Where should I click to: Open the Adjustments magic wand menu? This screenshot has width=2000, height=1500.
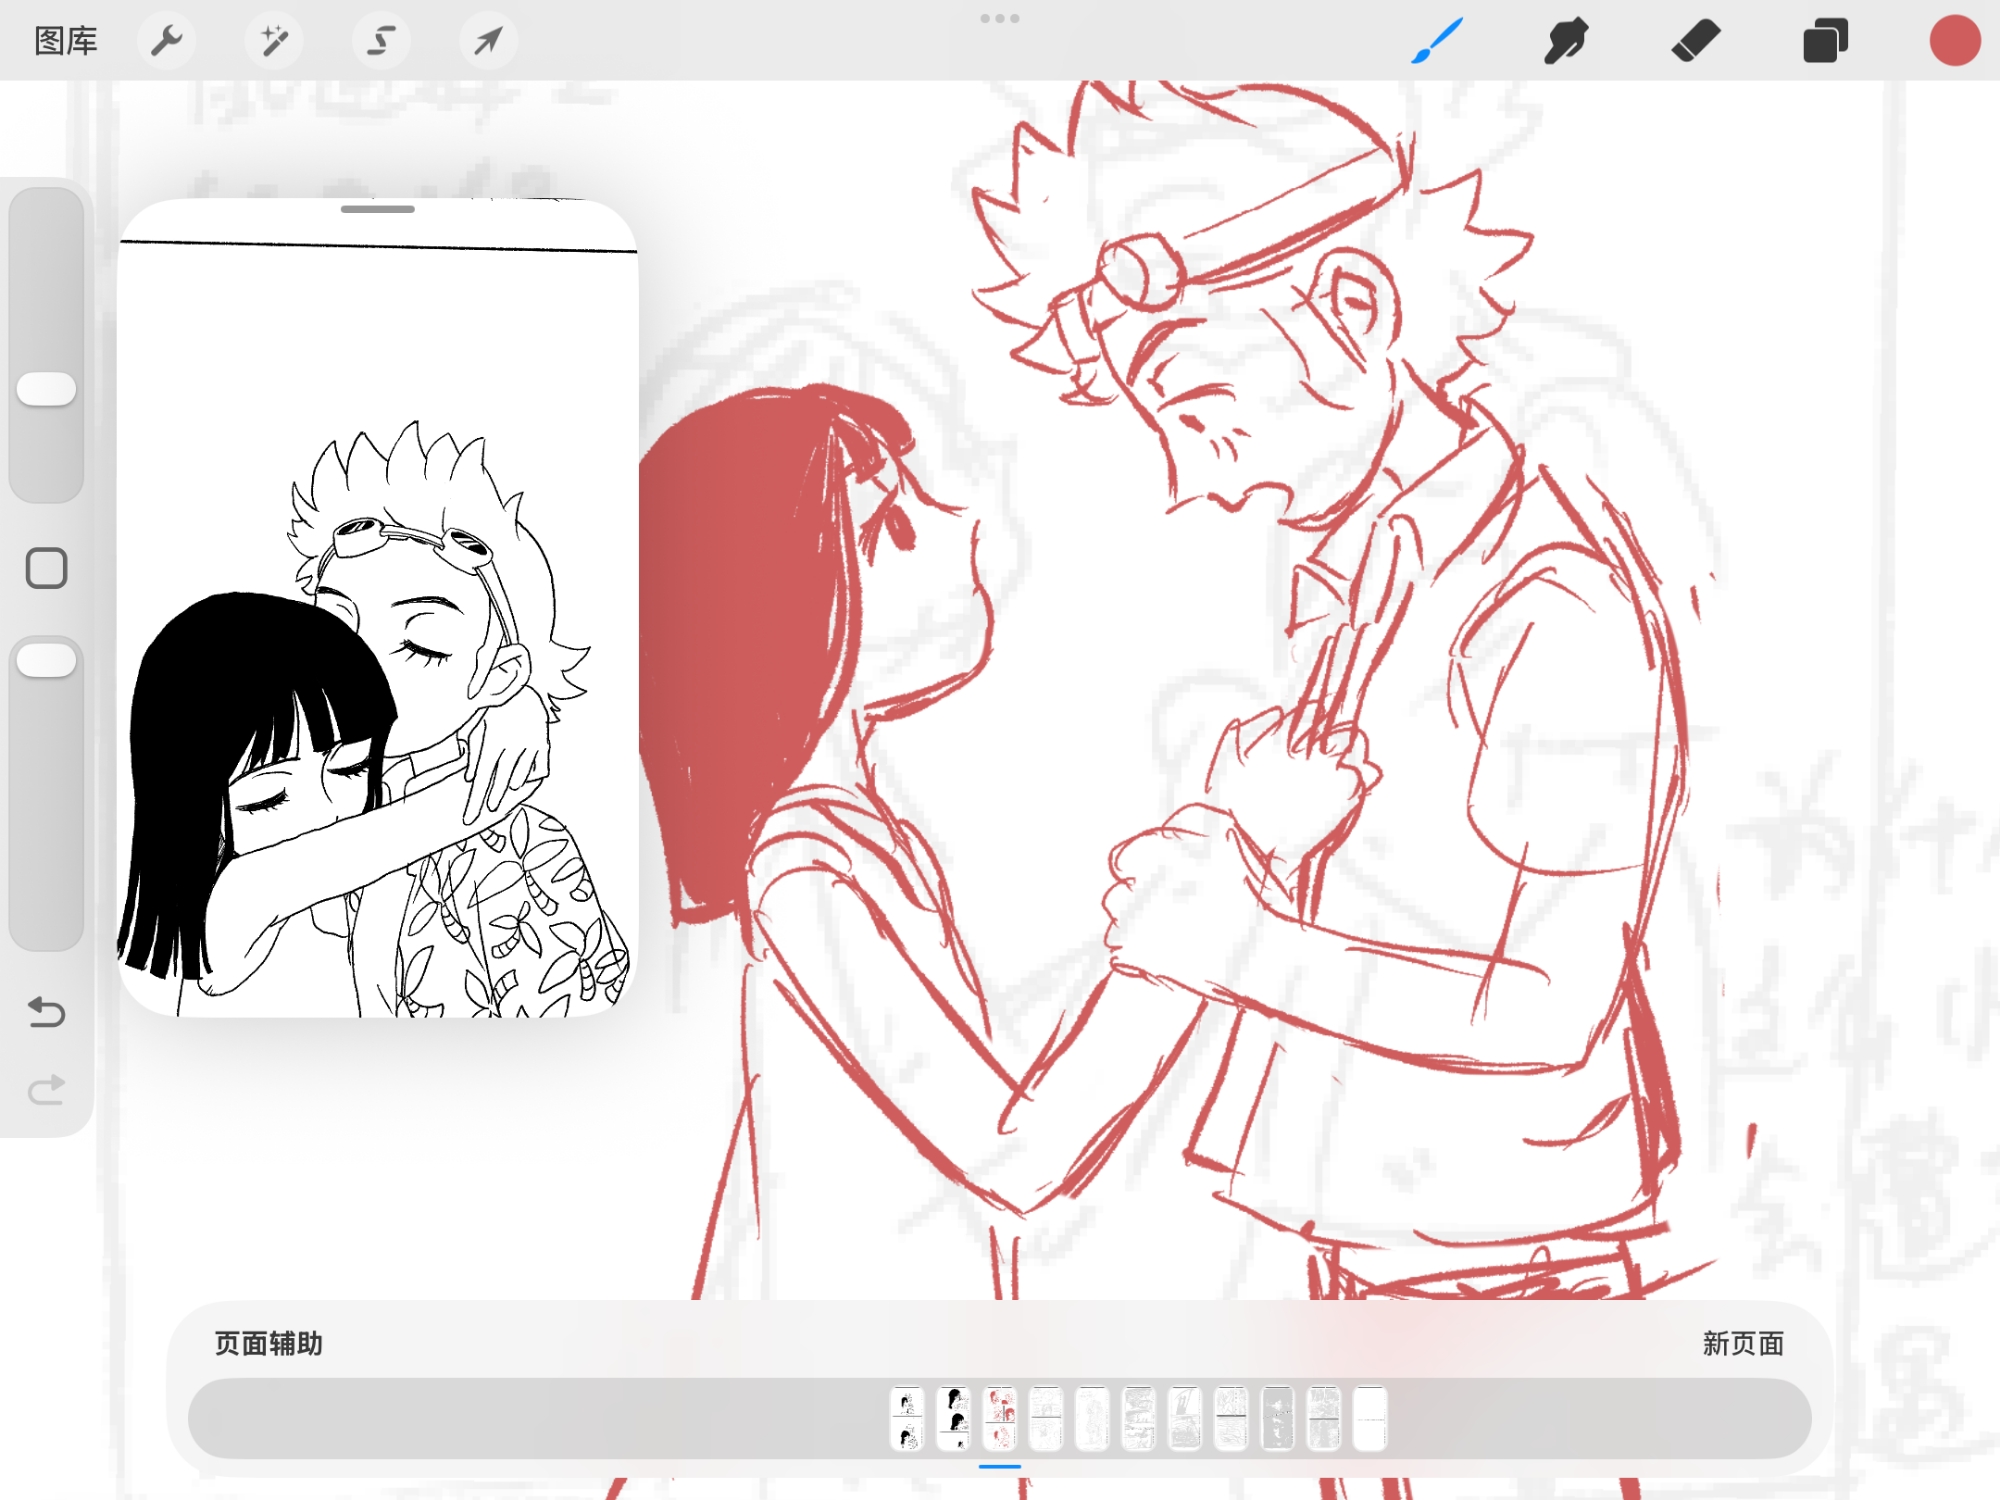tap(274, 41)
